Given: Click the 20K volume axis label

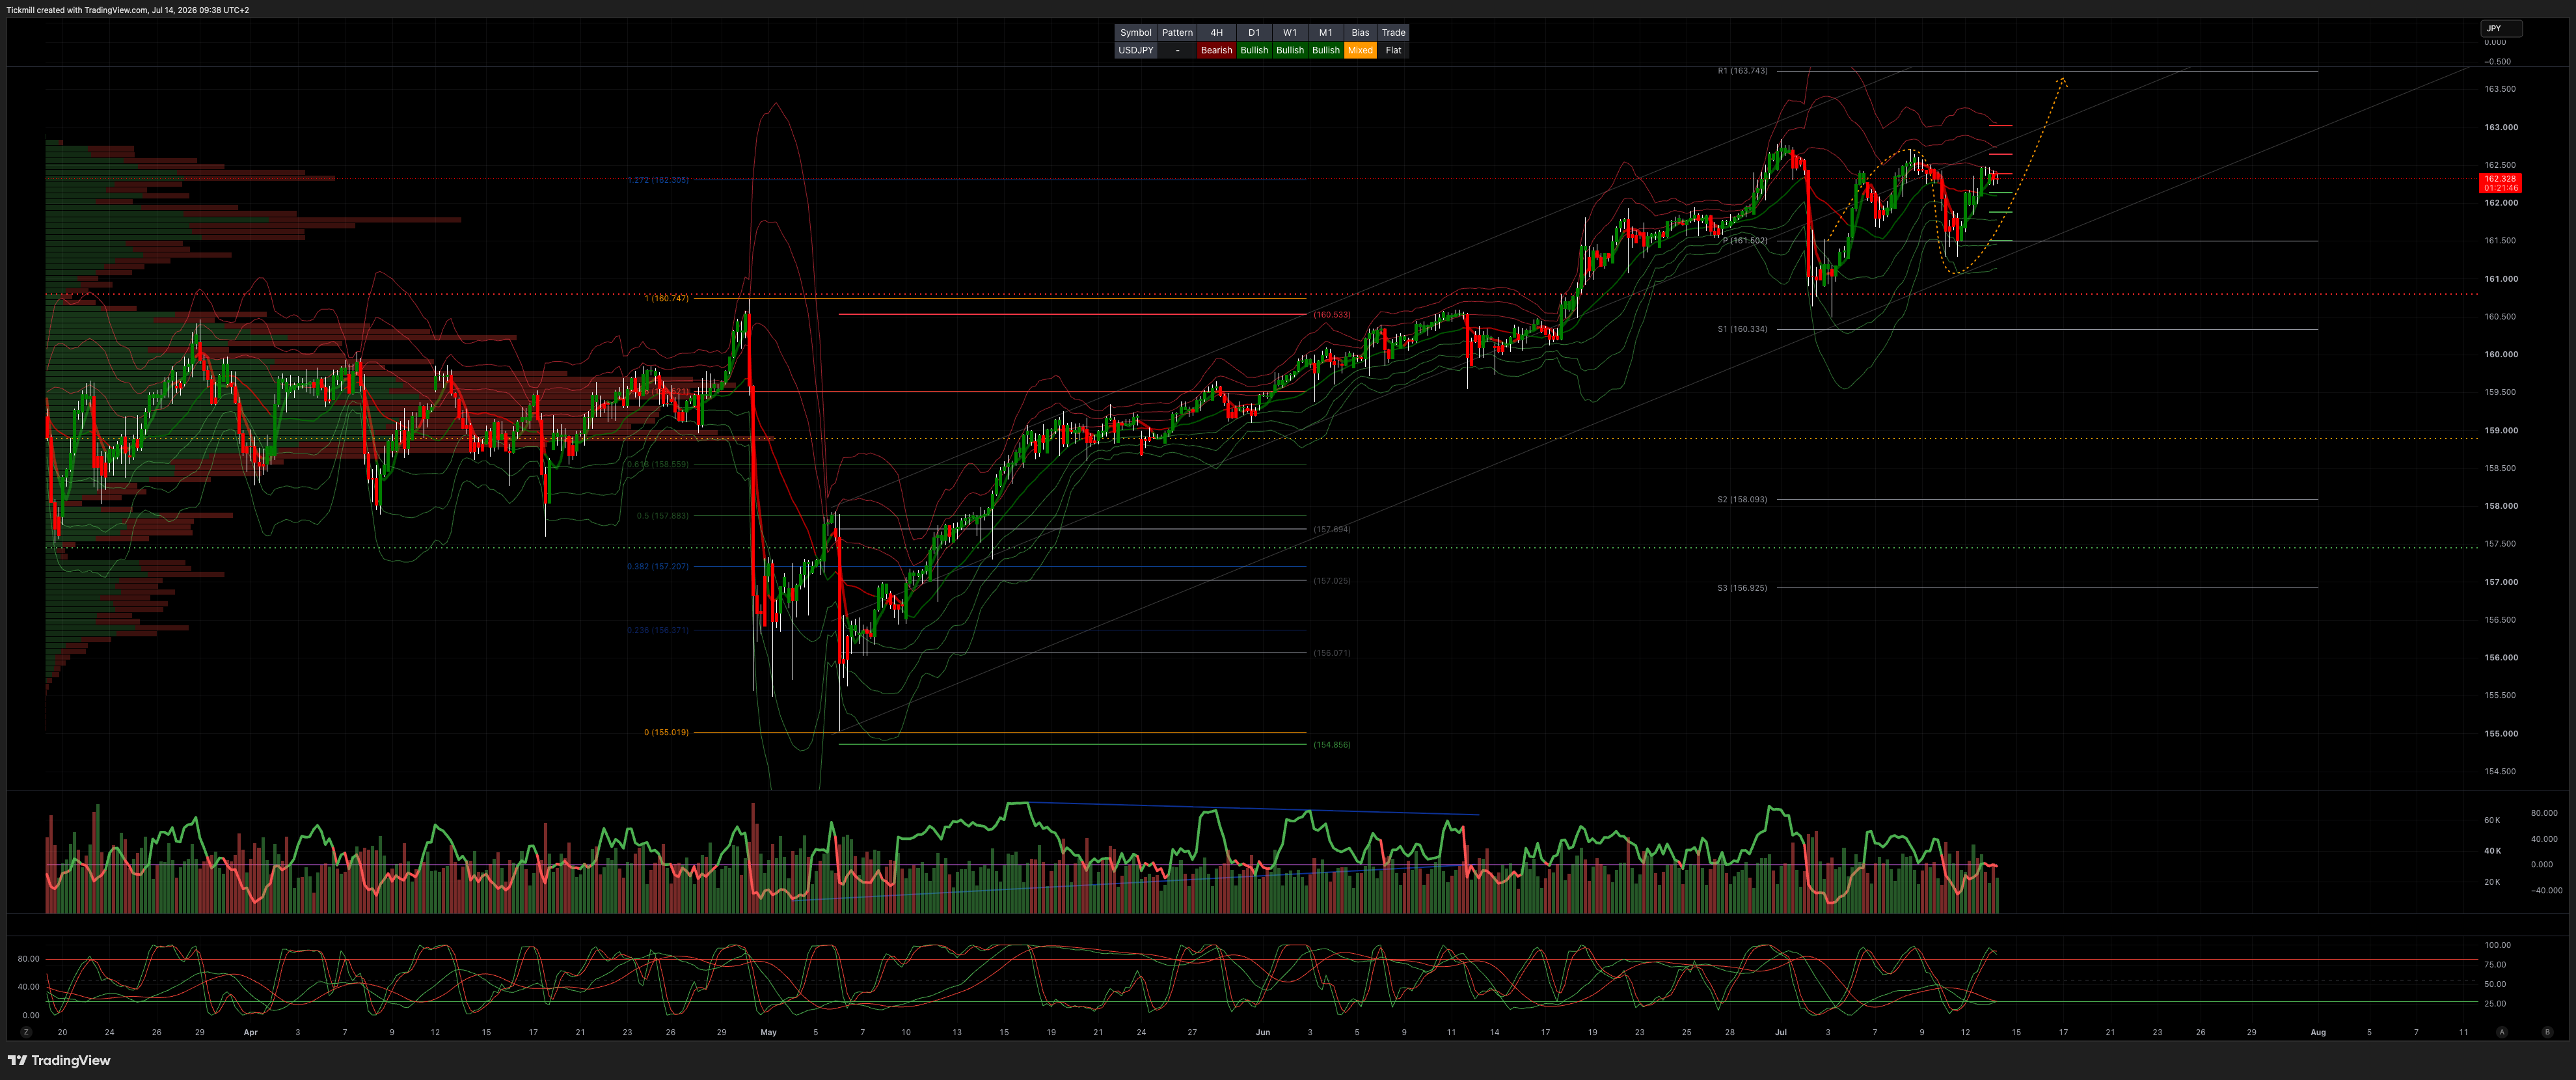Looking at the screenshot, I should (2492, 882).
